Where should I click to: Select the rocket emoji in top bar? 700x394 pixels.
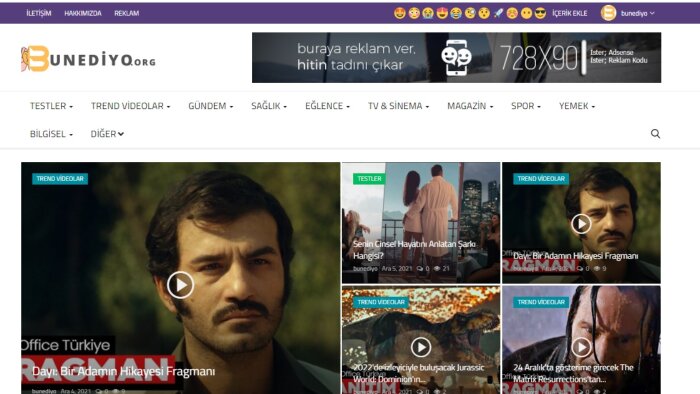pos(498,13)
